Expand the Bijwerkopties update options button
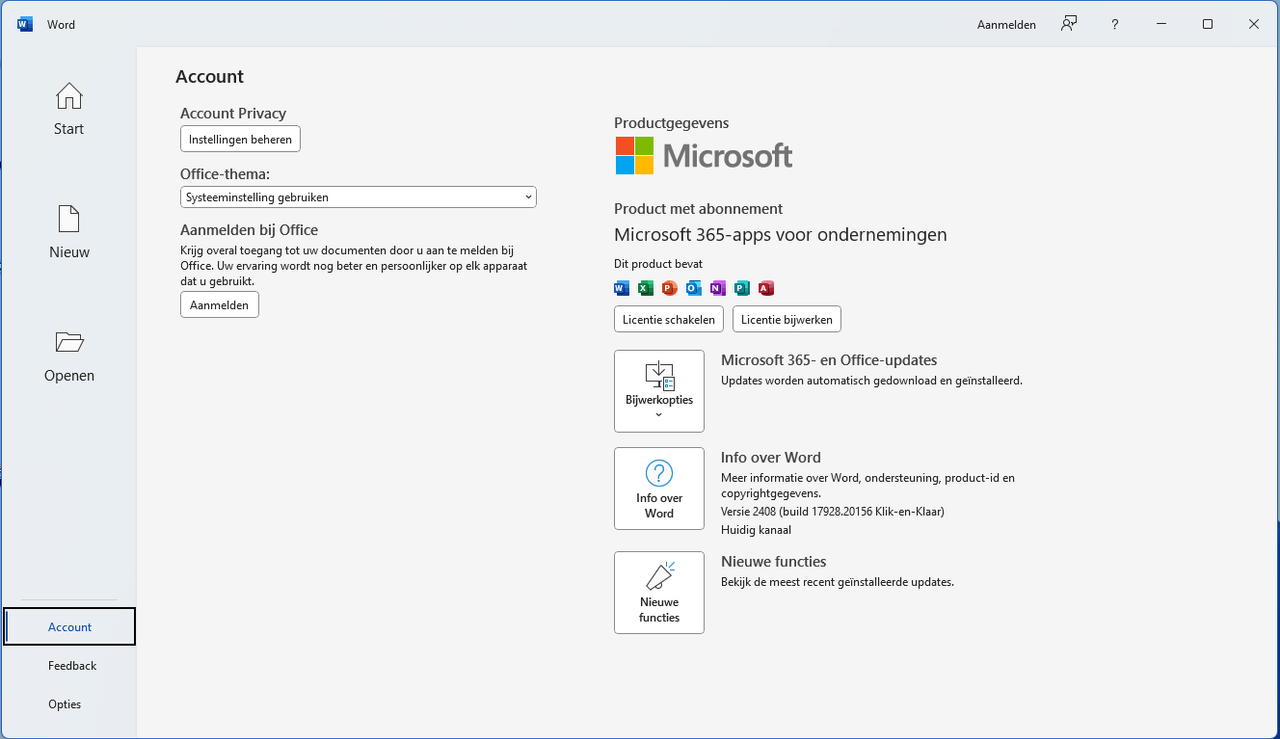The height and width of the screenshot is (739, 1280). pyautogui.click(x=659, y=391)
